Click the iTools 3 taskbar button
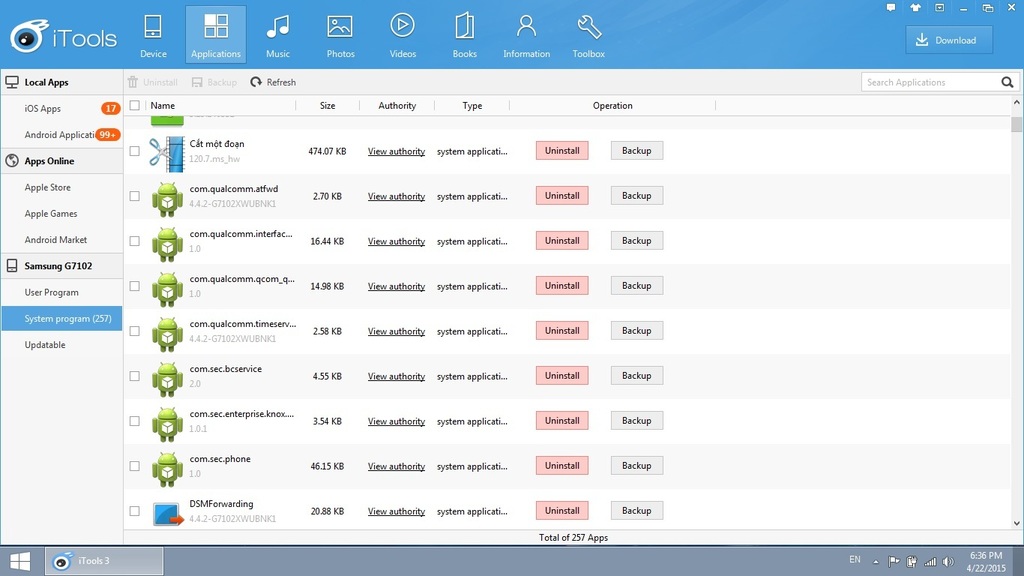This screenshot has width=1024, height=576. point(104,561)
